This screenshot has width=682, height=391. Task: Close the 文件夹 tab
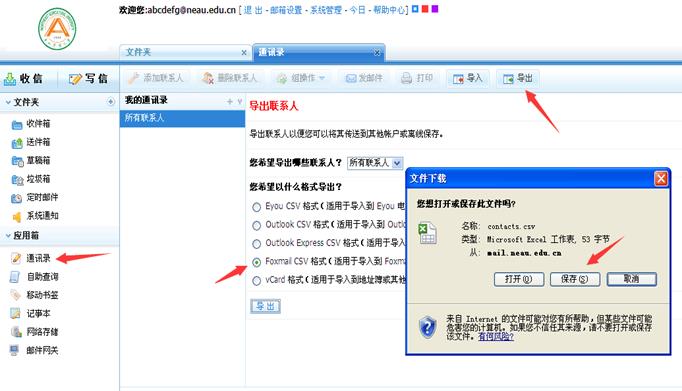244,53
